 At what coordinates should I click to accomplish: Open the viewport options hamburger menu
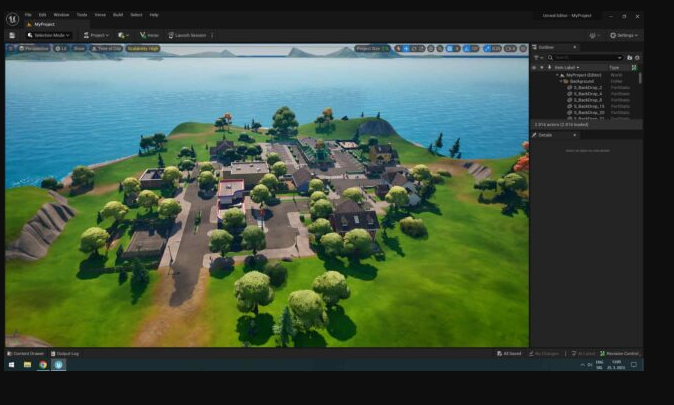point(11,49)
